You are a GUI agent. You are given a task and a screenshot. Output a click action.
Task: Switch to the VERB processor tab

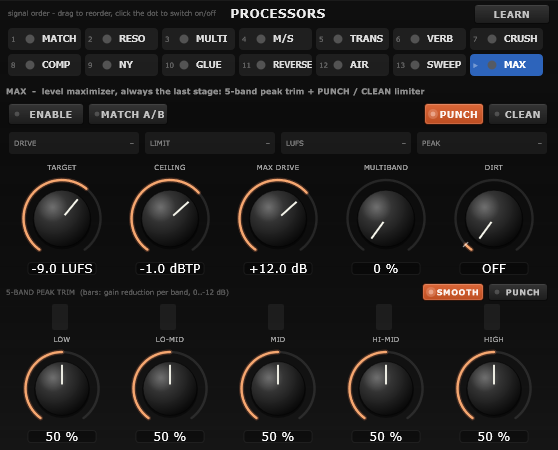point(429,39)
